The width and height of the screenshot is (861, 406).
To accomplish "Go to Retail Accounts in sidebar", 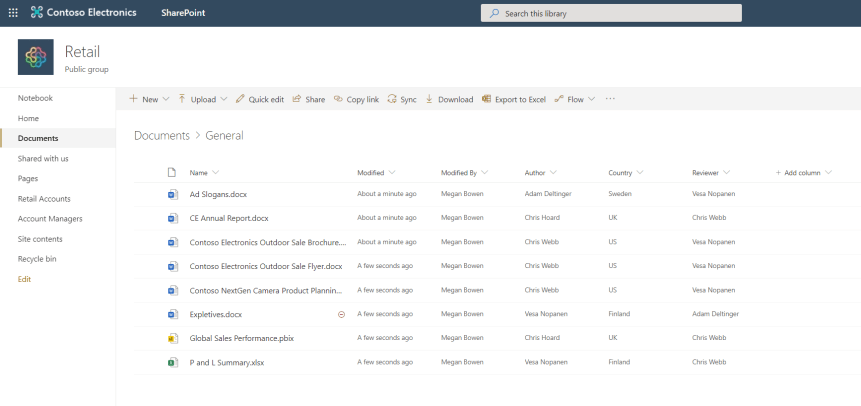I will tap(44, 198).
